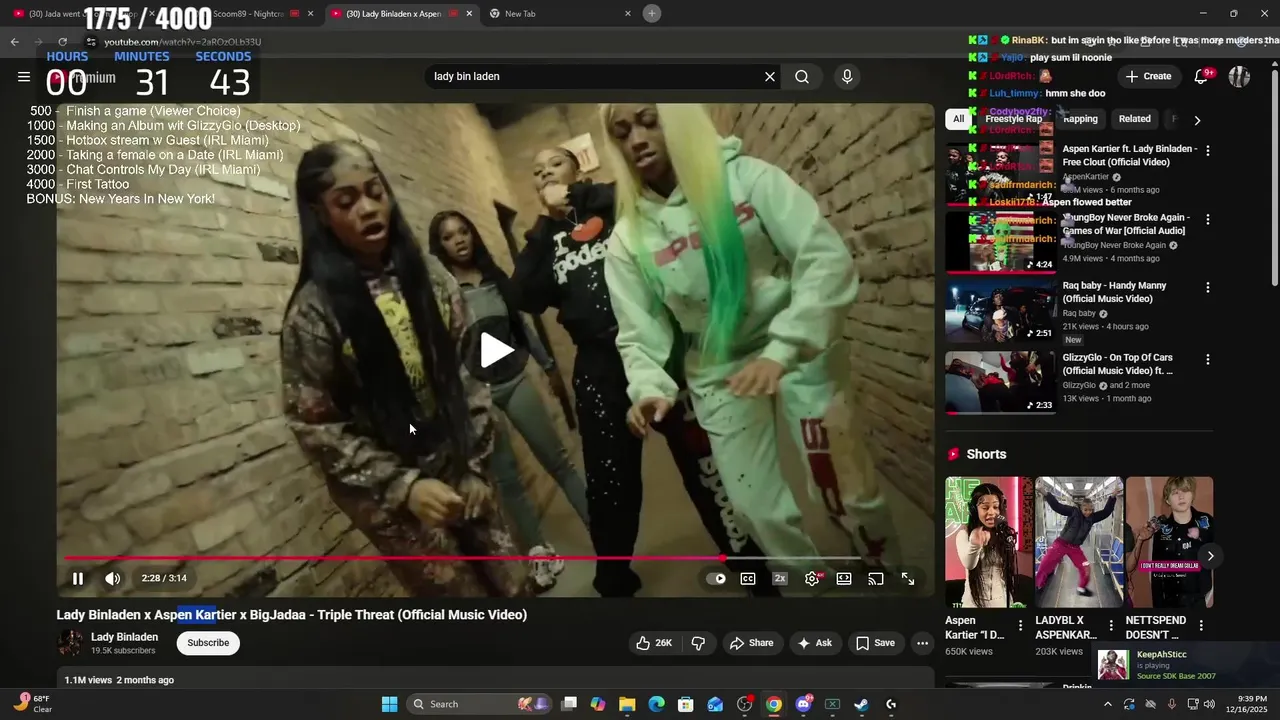Open the taskbar clock showing 9:39 PM
Screen dimensions: 1280x720
click(x=1244, y=704)
